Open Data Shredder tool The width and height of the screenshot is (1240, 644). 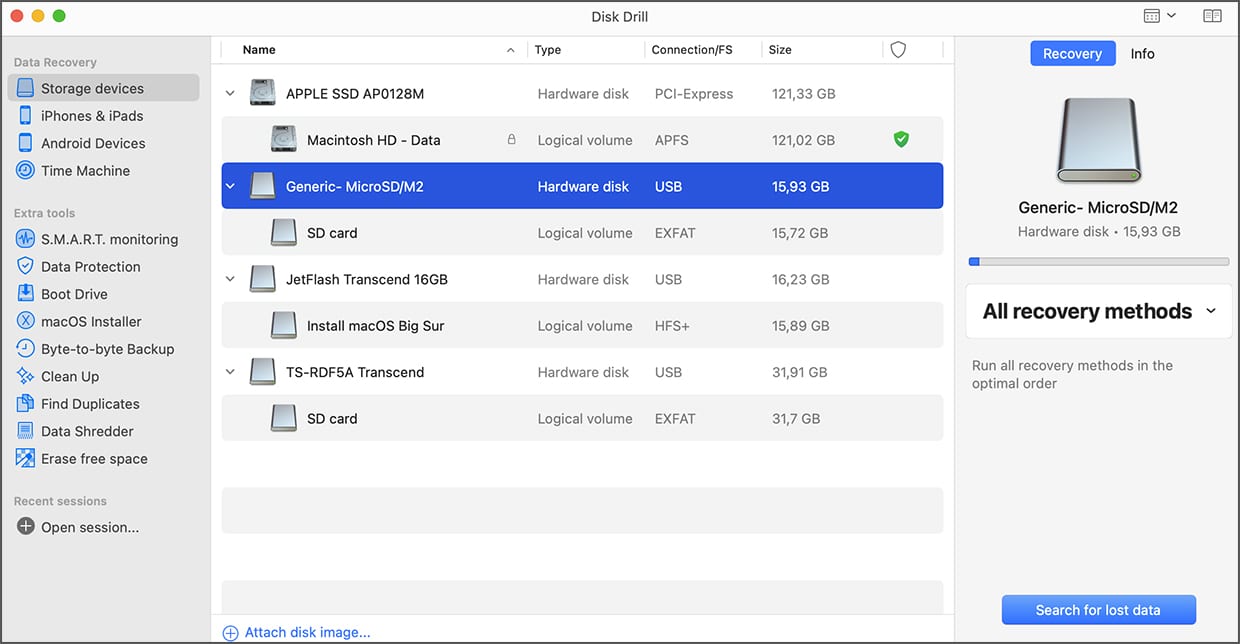(x=87, y=431)
